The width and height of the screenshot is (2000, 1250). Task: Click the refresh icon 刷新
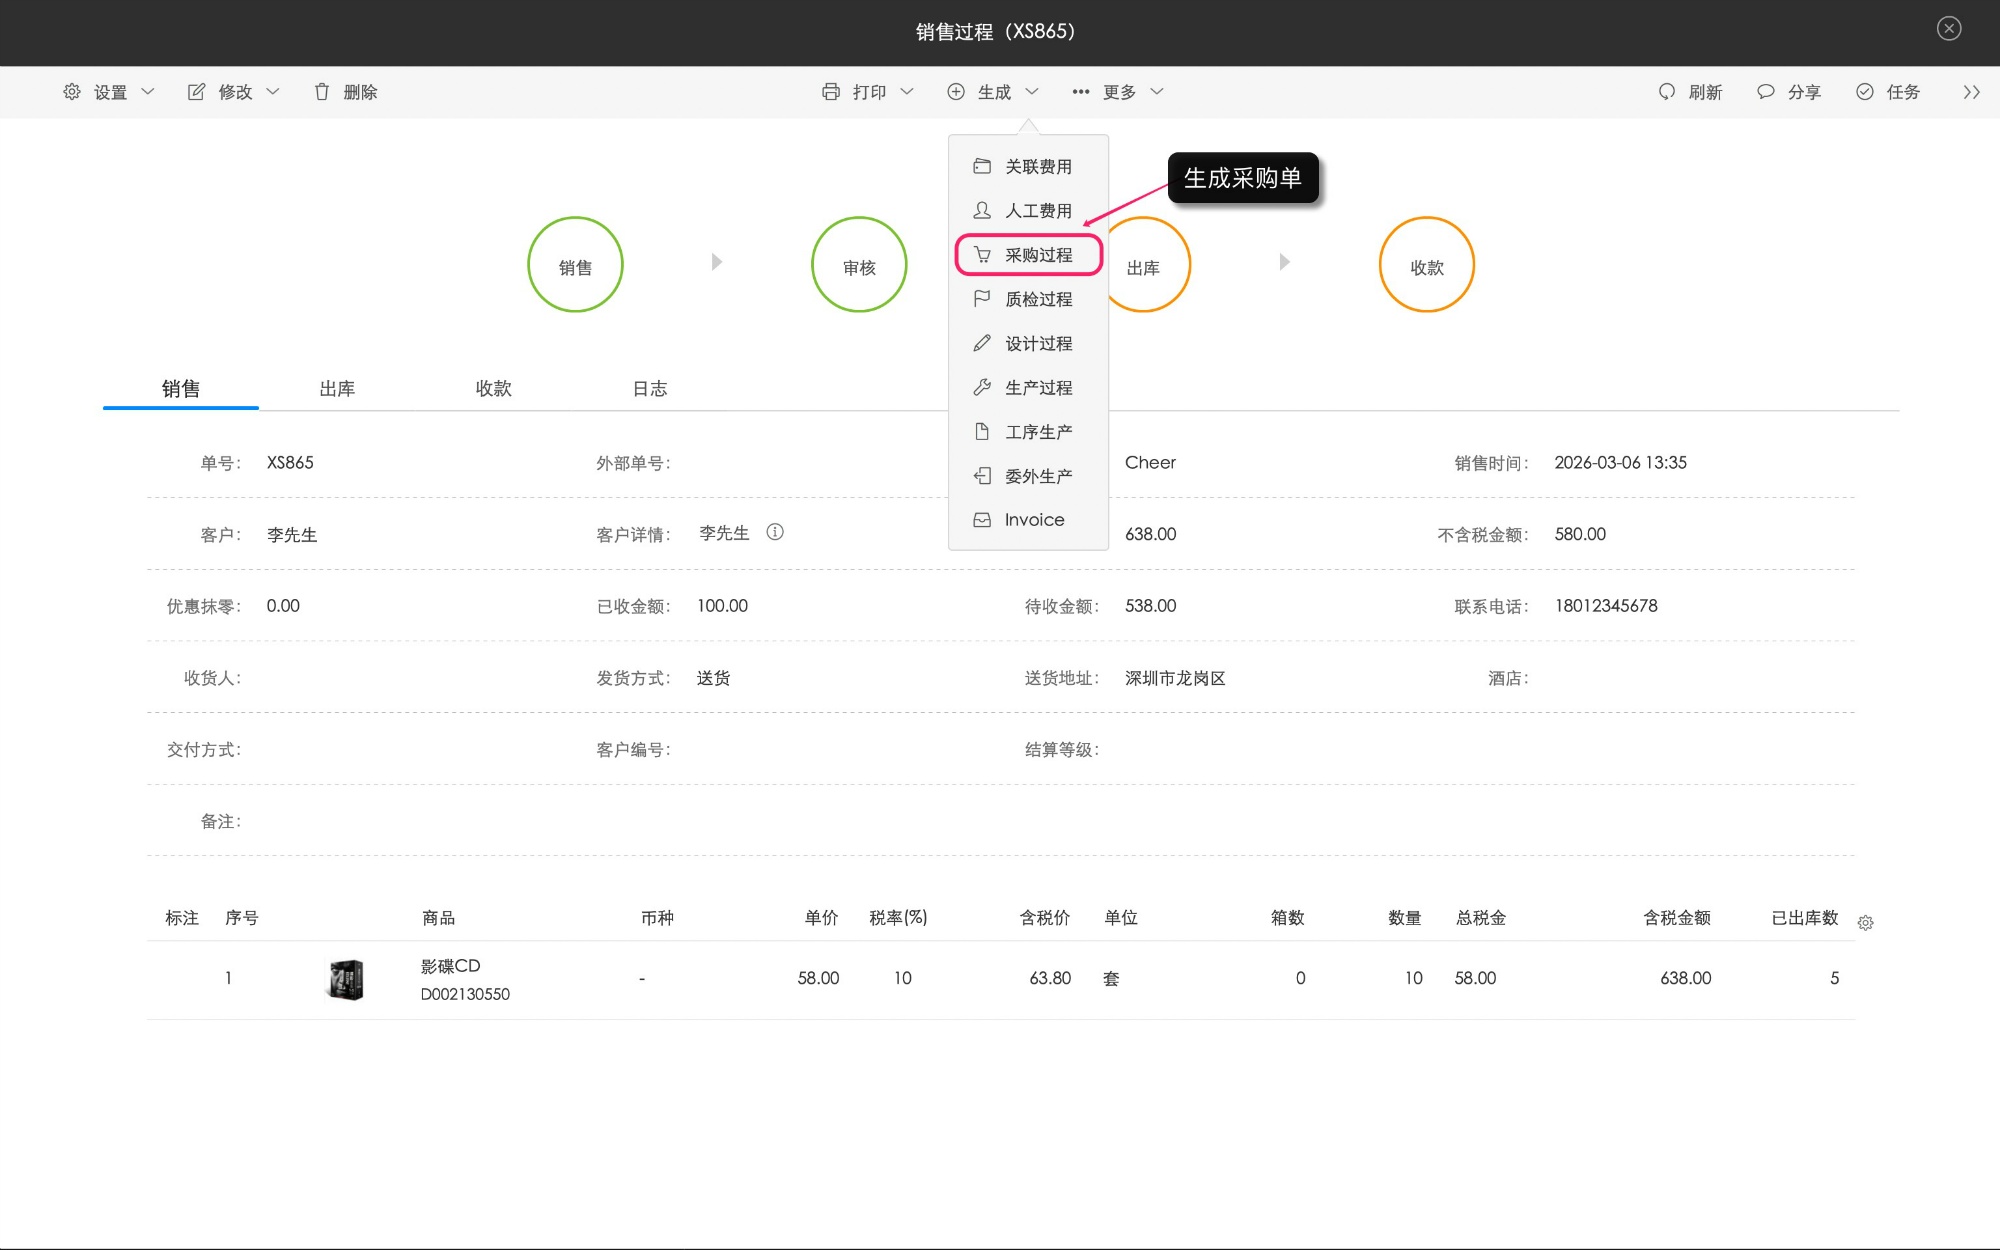click(1689, 92)
